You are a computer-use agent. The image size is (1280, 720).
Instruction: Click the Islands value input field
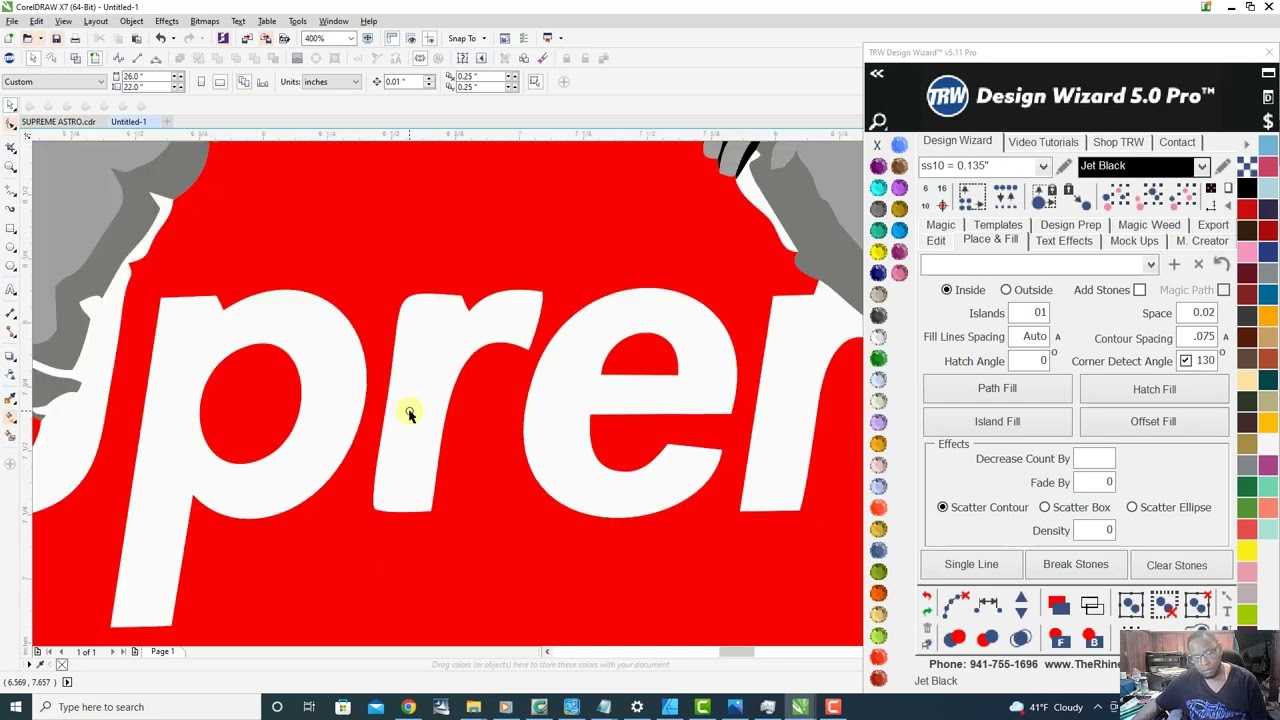click(1028, 313)
